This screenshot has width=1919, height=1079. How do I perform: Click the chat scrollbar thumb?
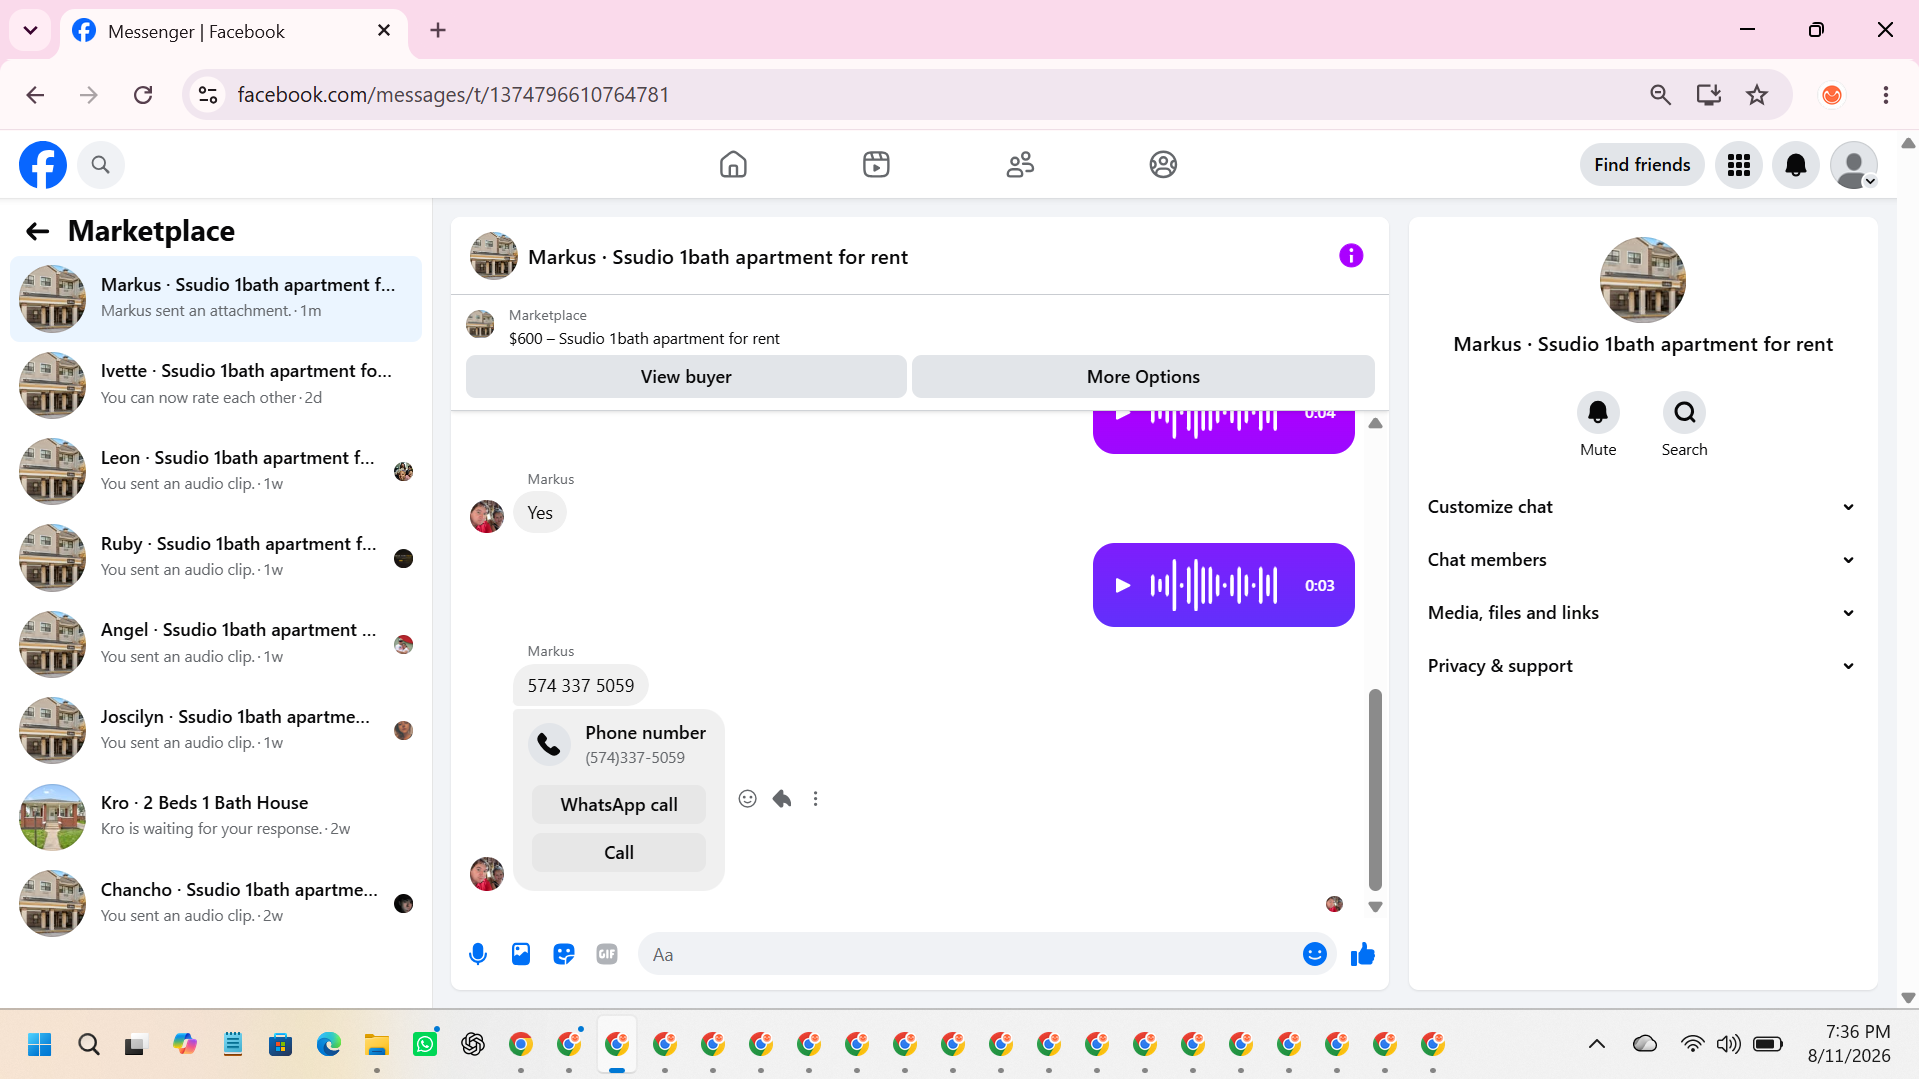pos(1375,789)
